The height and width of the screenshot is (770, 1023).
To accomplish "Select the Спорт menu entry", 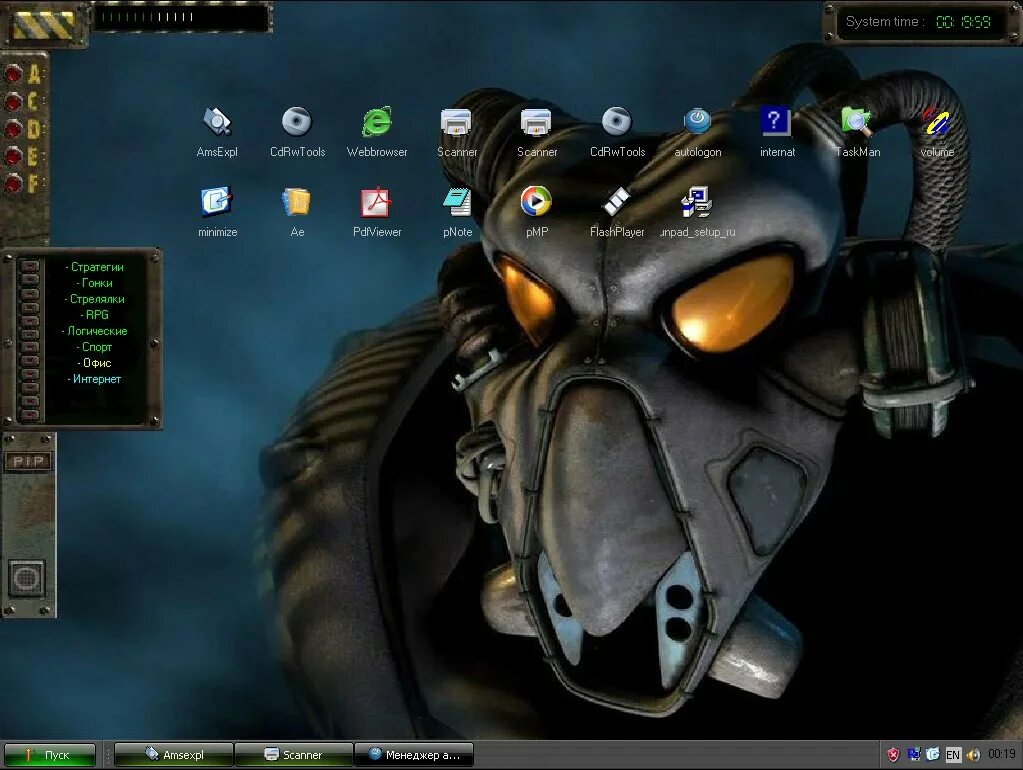I will (95, 347).
